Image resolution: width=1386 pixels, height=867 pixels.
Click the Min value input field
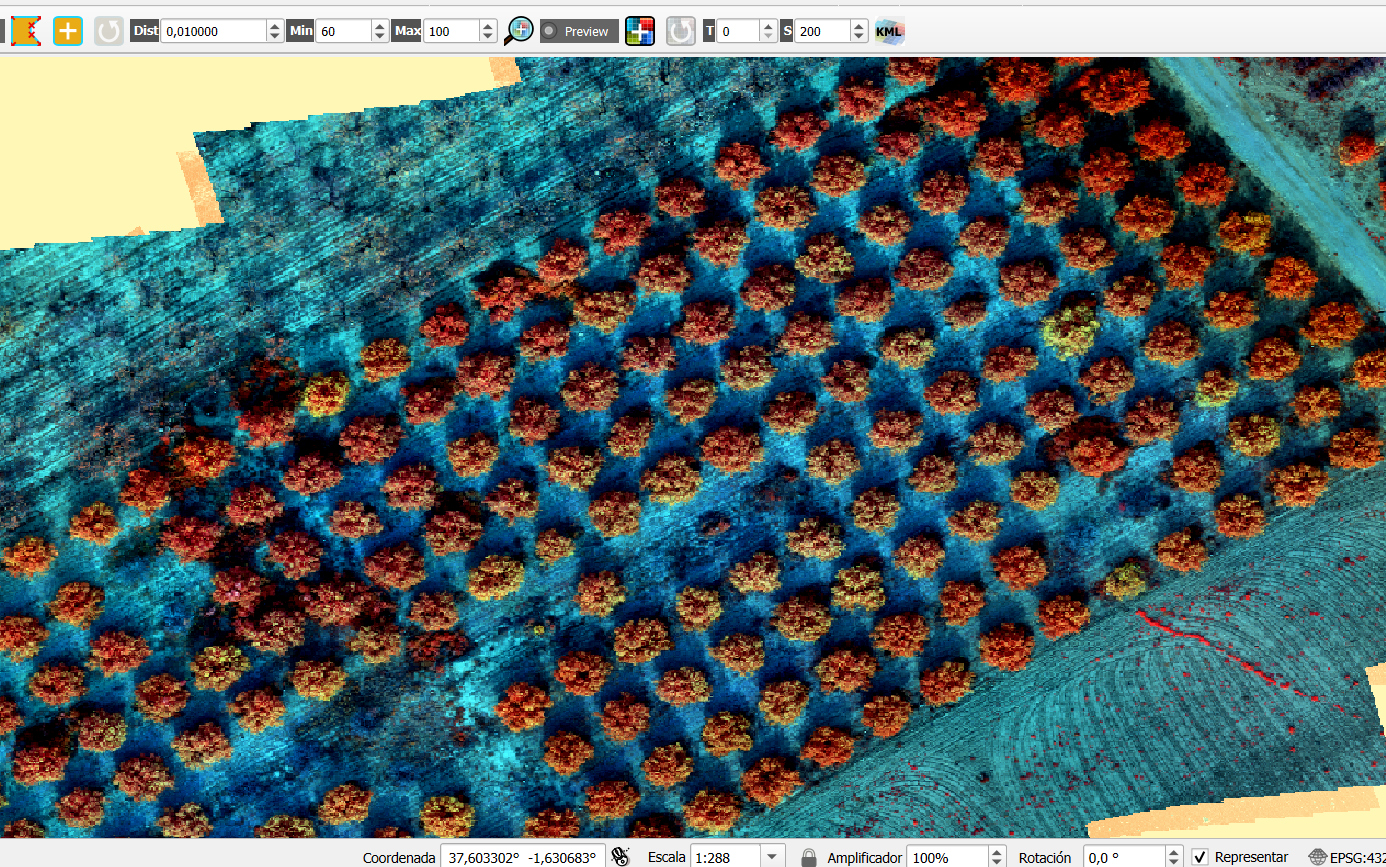pyautogui.click(x=344, y=31)
